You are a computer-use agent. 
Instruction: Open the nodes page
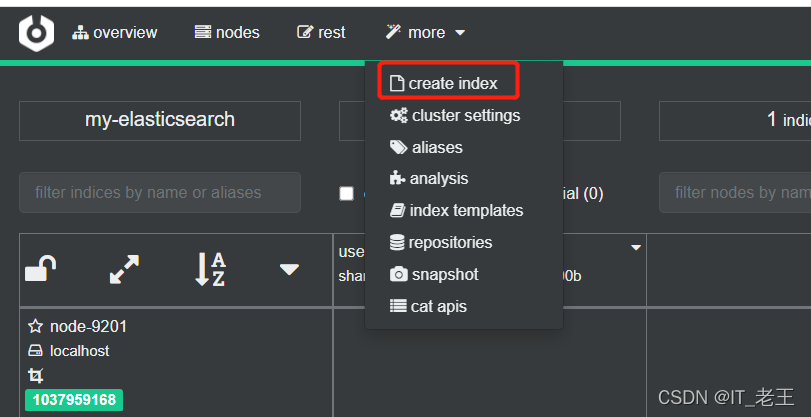[227, 32]
